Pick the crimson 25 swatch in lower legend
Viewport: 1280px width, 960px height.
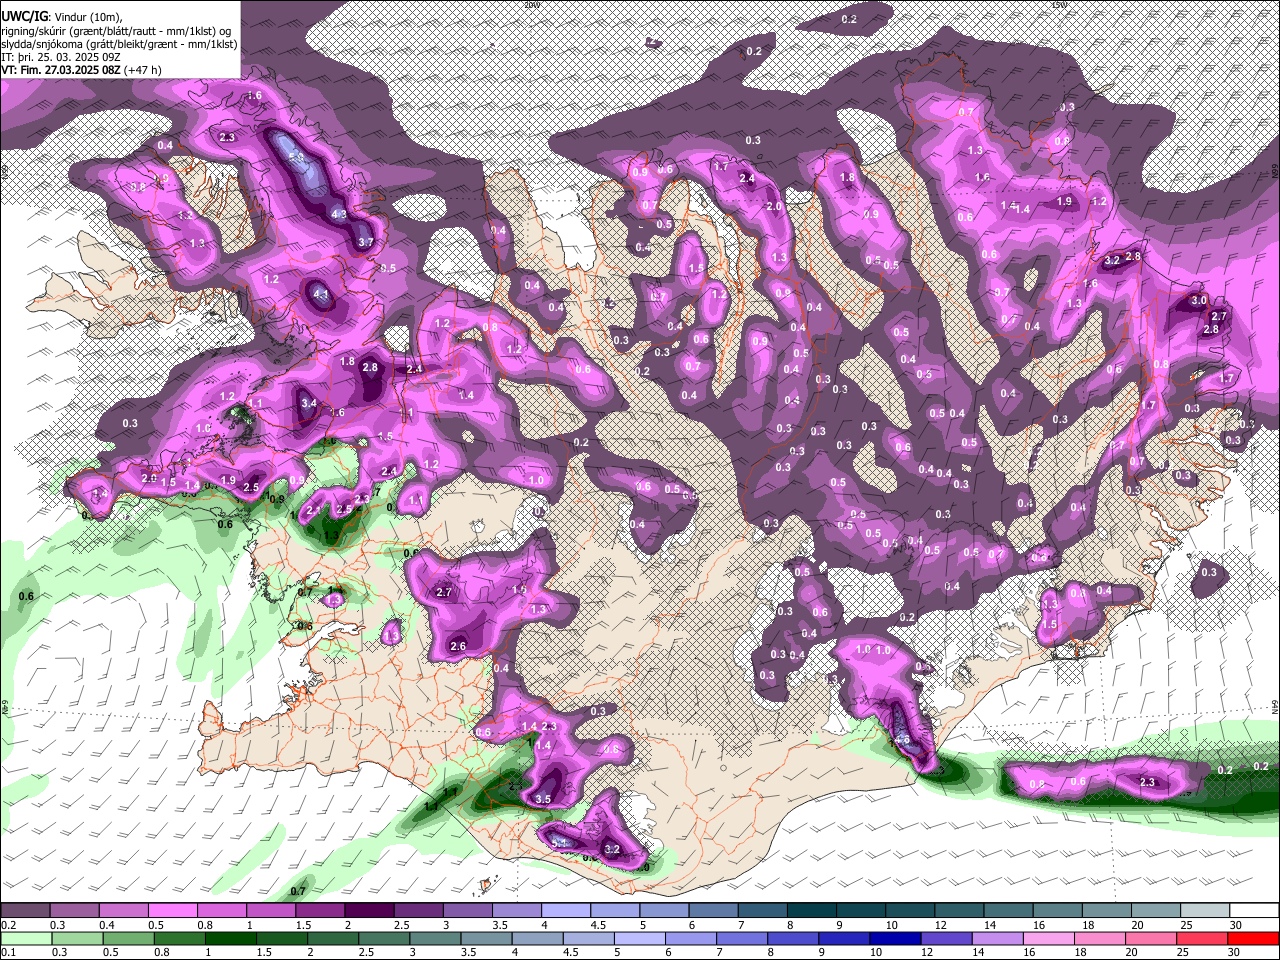click(1203, 938)
